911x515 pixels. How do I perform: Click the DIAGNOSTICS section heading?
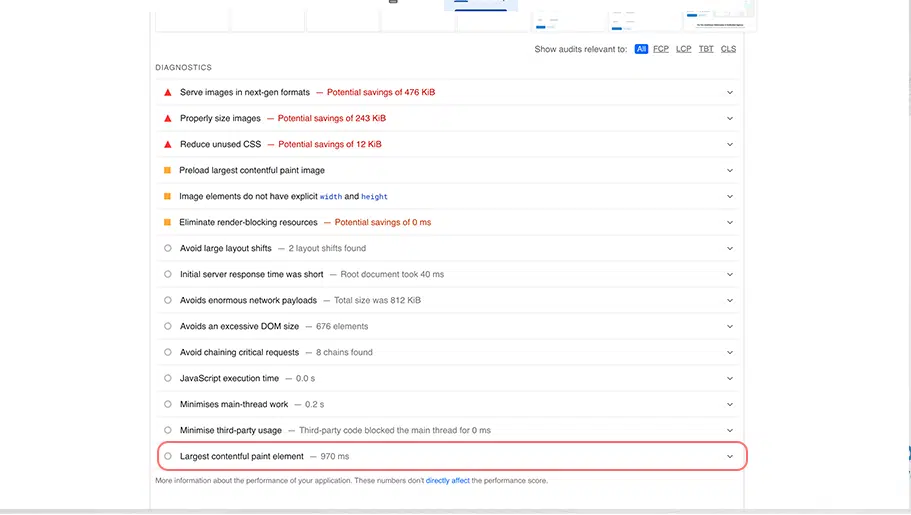click(183, 67)
